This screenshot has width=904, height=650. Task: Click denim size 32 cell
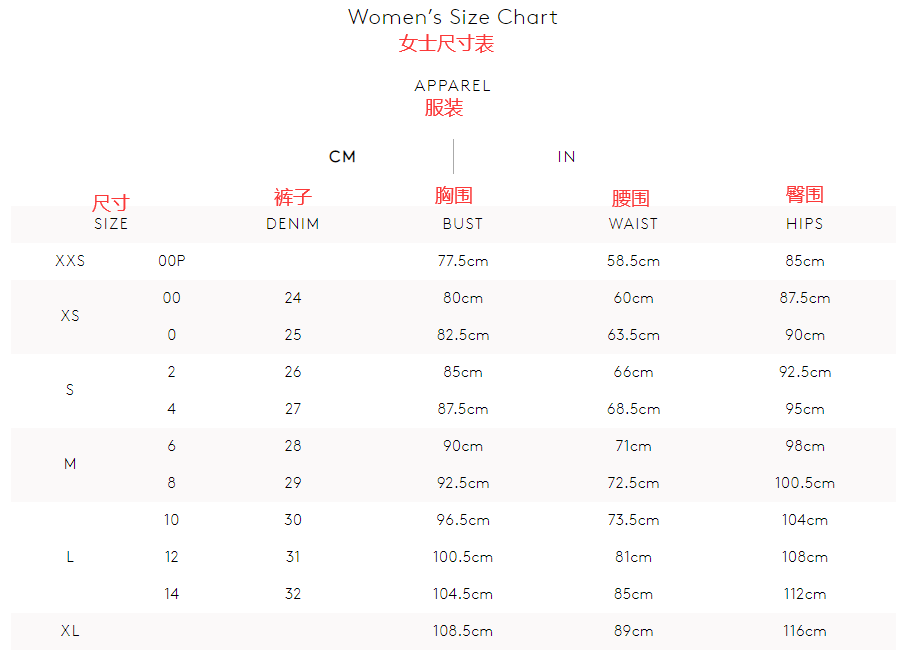click(293, 594)
